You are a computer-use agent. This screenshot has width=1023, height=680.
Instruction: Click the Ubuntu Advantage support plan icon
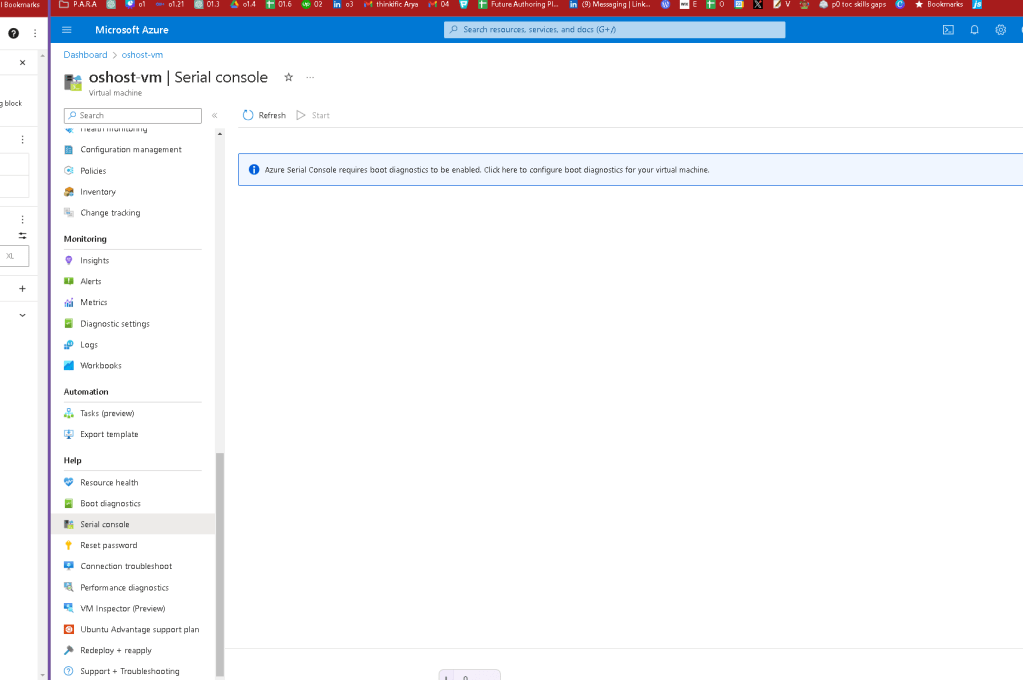point(69,629)
